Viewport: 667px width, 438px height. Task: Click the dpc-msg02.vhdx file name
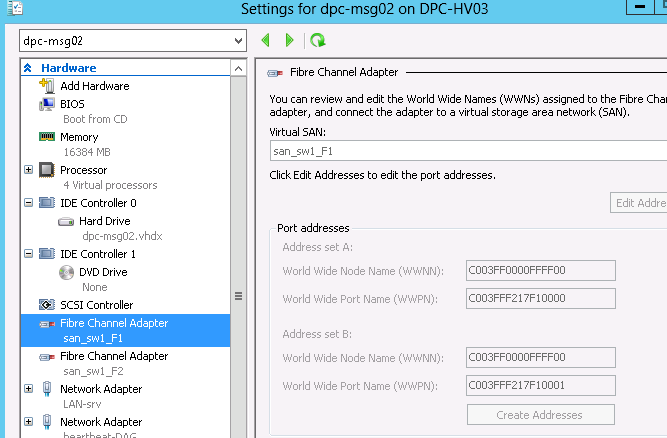(x=123, y=236)
